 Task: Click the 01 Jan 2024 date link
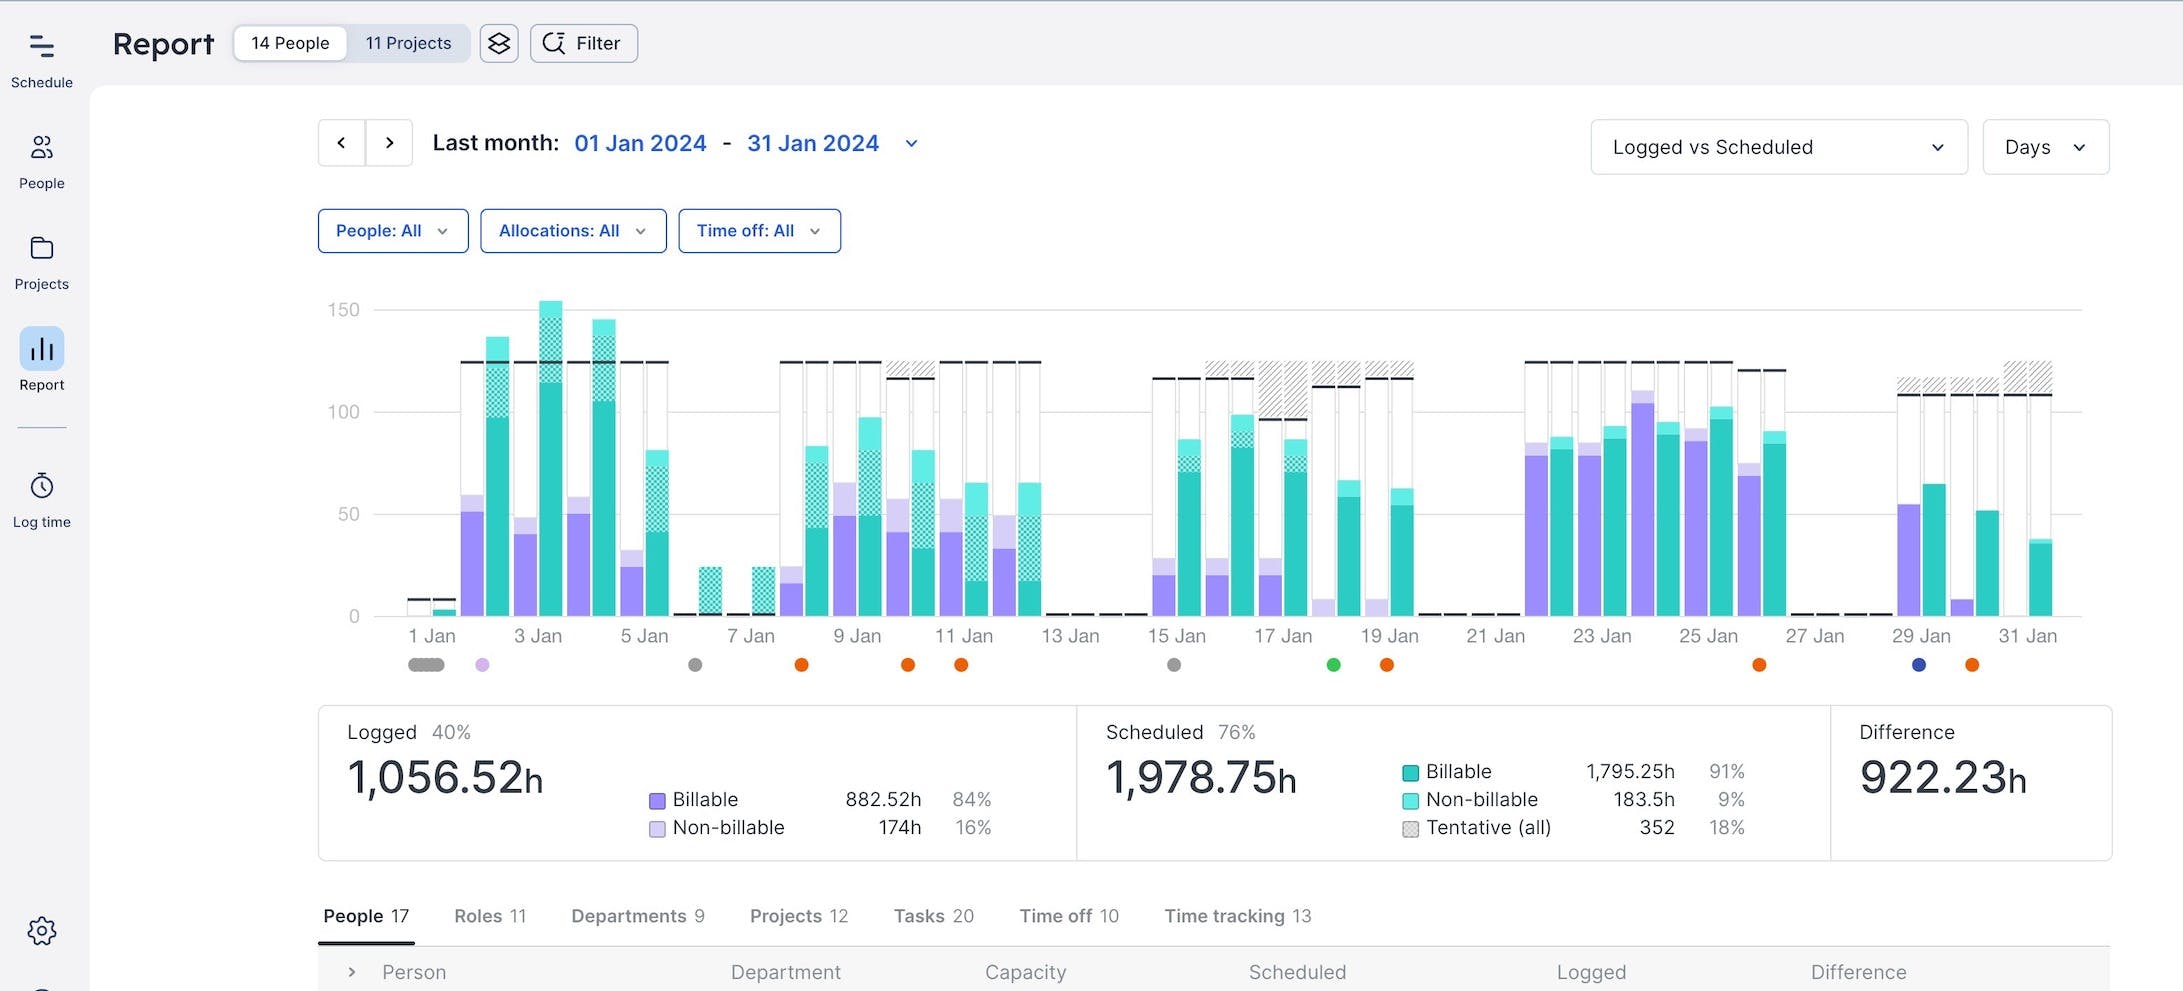click(640, 142)
